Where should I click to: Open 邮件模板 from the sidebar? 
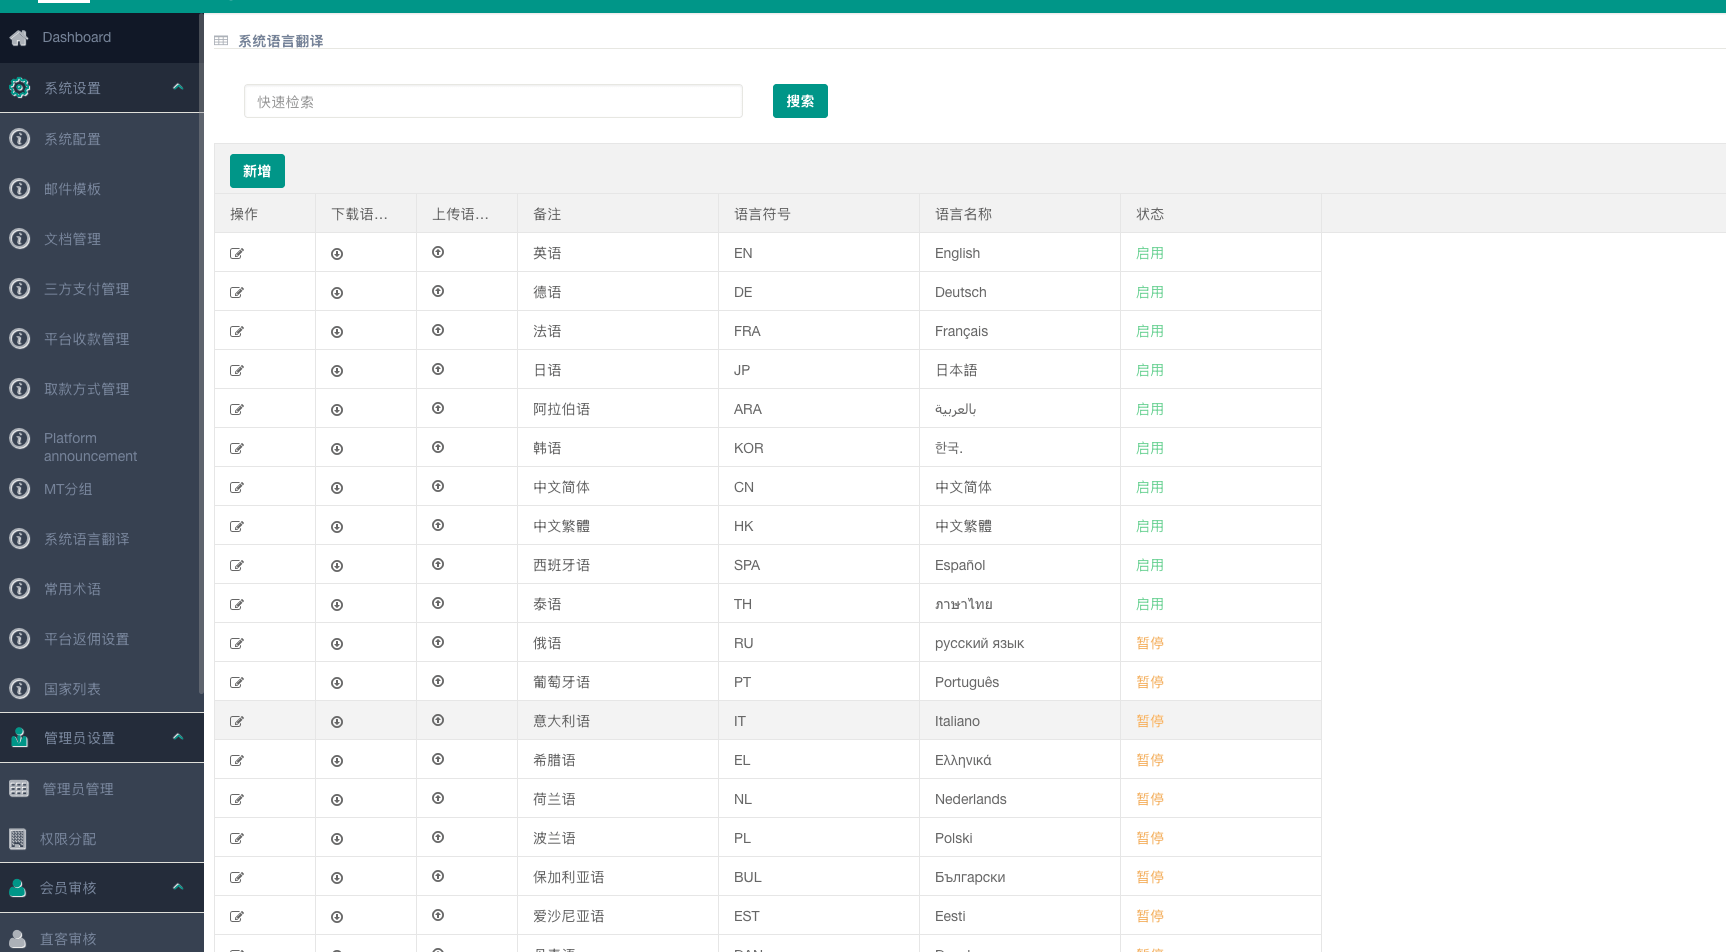click(x=72, y=189)
